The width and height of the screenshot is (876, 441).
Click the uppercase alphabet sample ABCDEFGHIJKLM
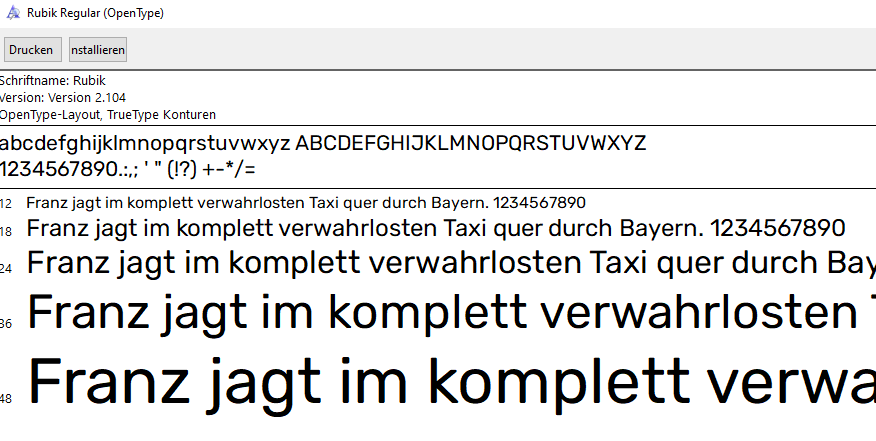(470, 143)
